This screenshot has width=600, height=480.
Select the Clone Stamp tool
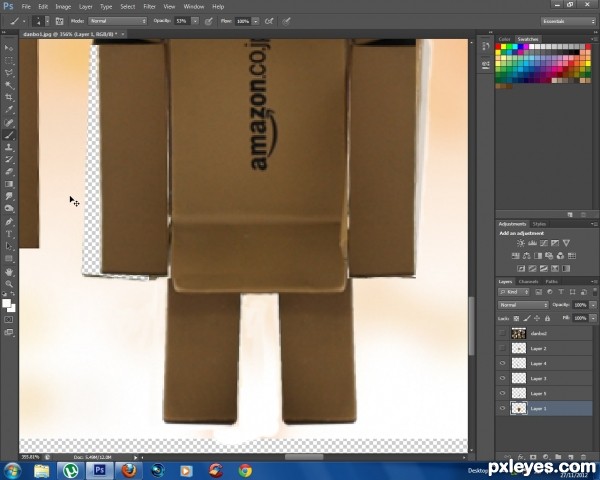point(9,147)
